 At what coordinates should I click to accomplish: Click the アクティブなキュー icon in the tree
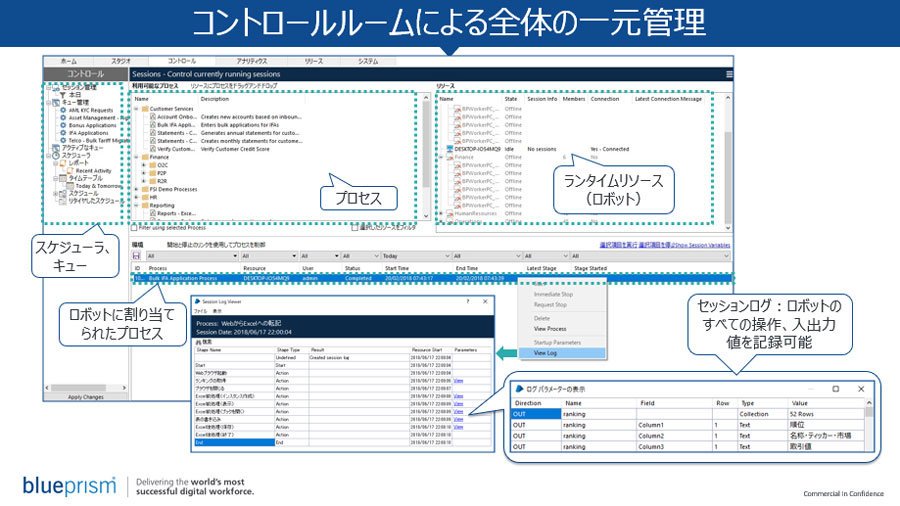pyautogui.click(x=56, y=147)
